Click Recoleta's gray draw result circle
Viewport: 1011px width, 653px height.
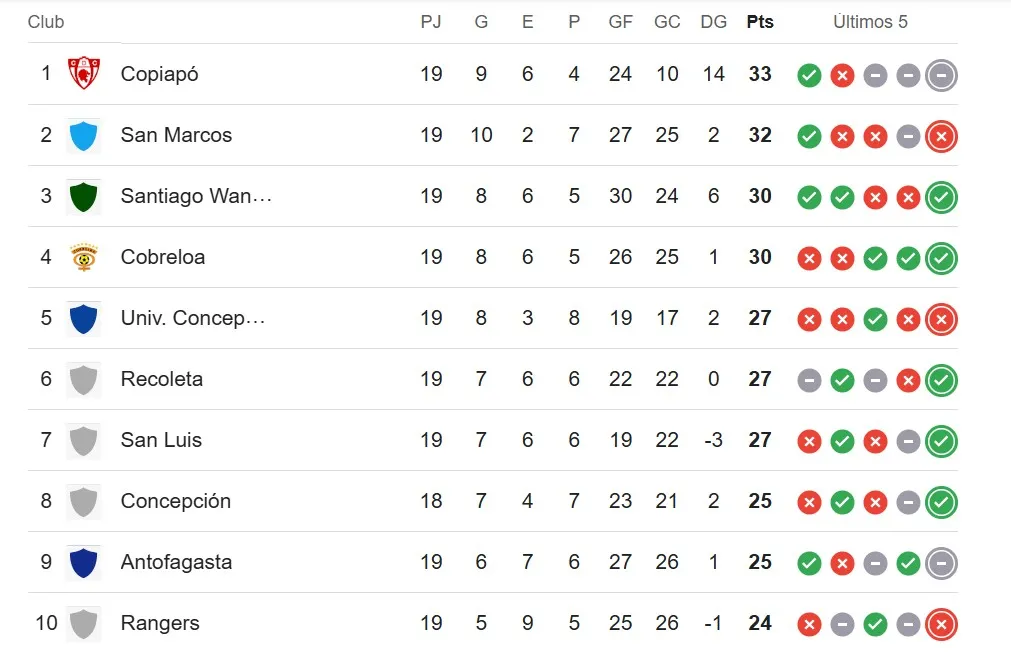coord(809,380)
